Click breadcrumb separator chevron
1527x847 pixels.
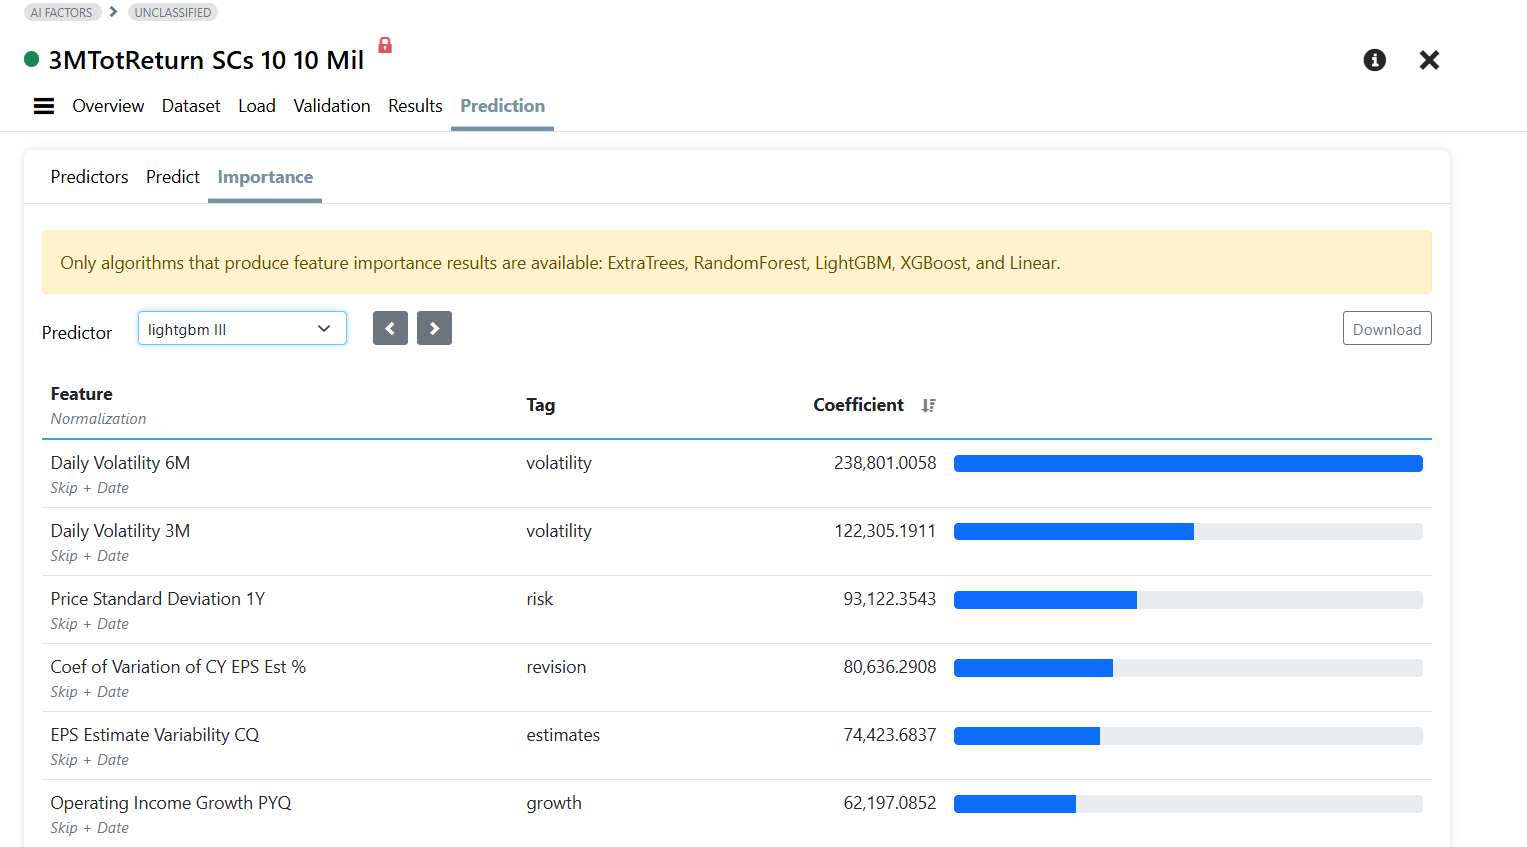113,12
